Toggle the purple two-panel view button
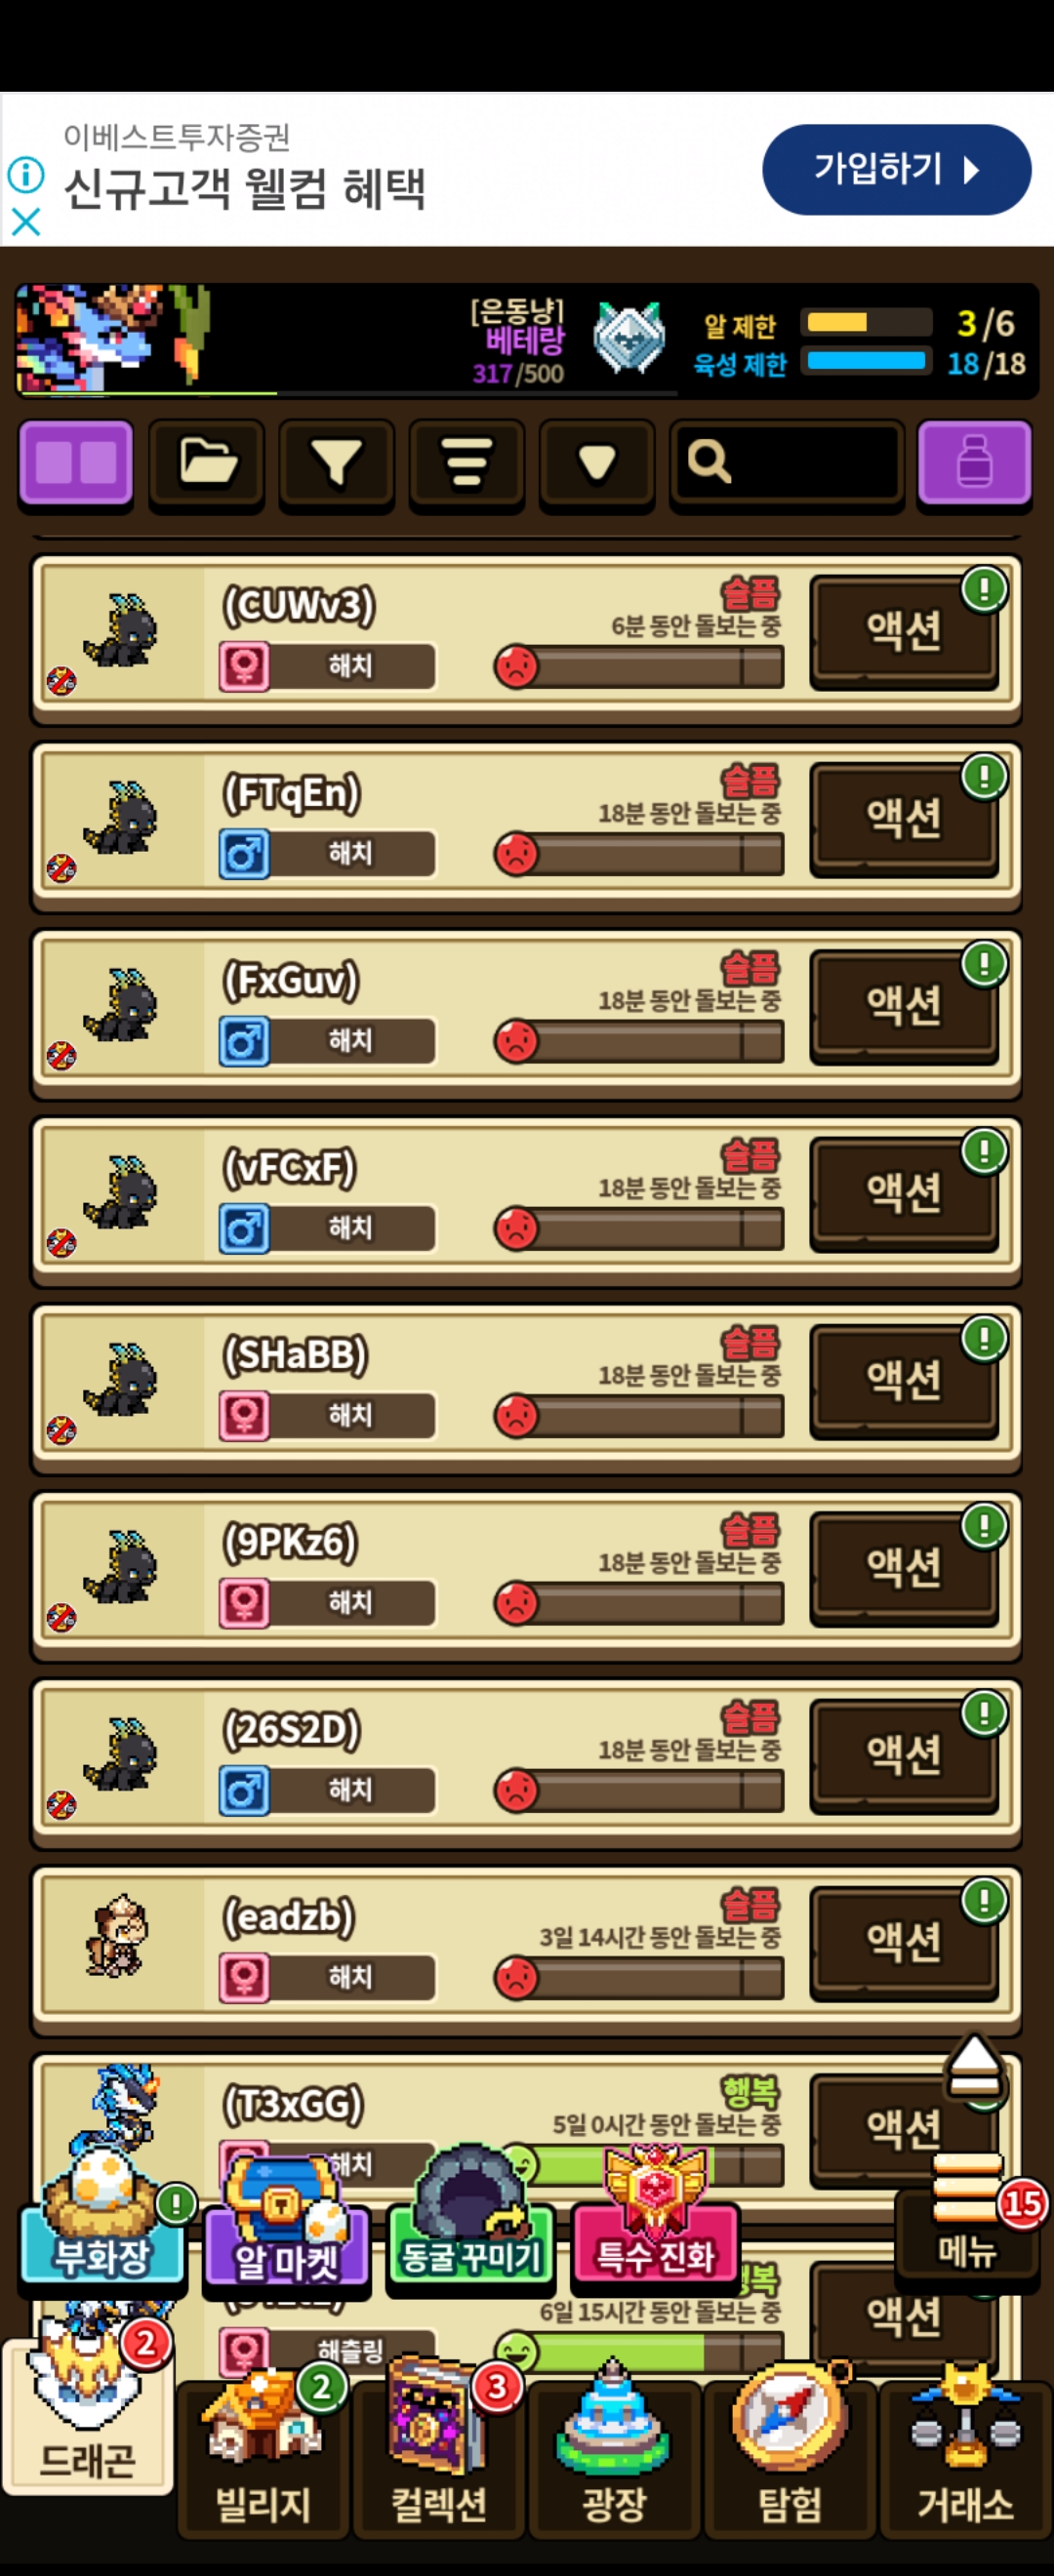Image resolution: width=1054 pixels, height=2576 pixels. 76,463
